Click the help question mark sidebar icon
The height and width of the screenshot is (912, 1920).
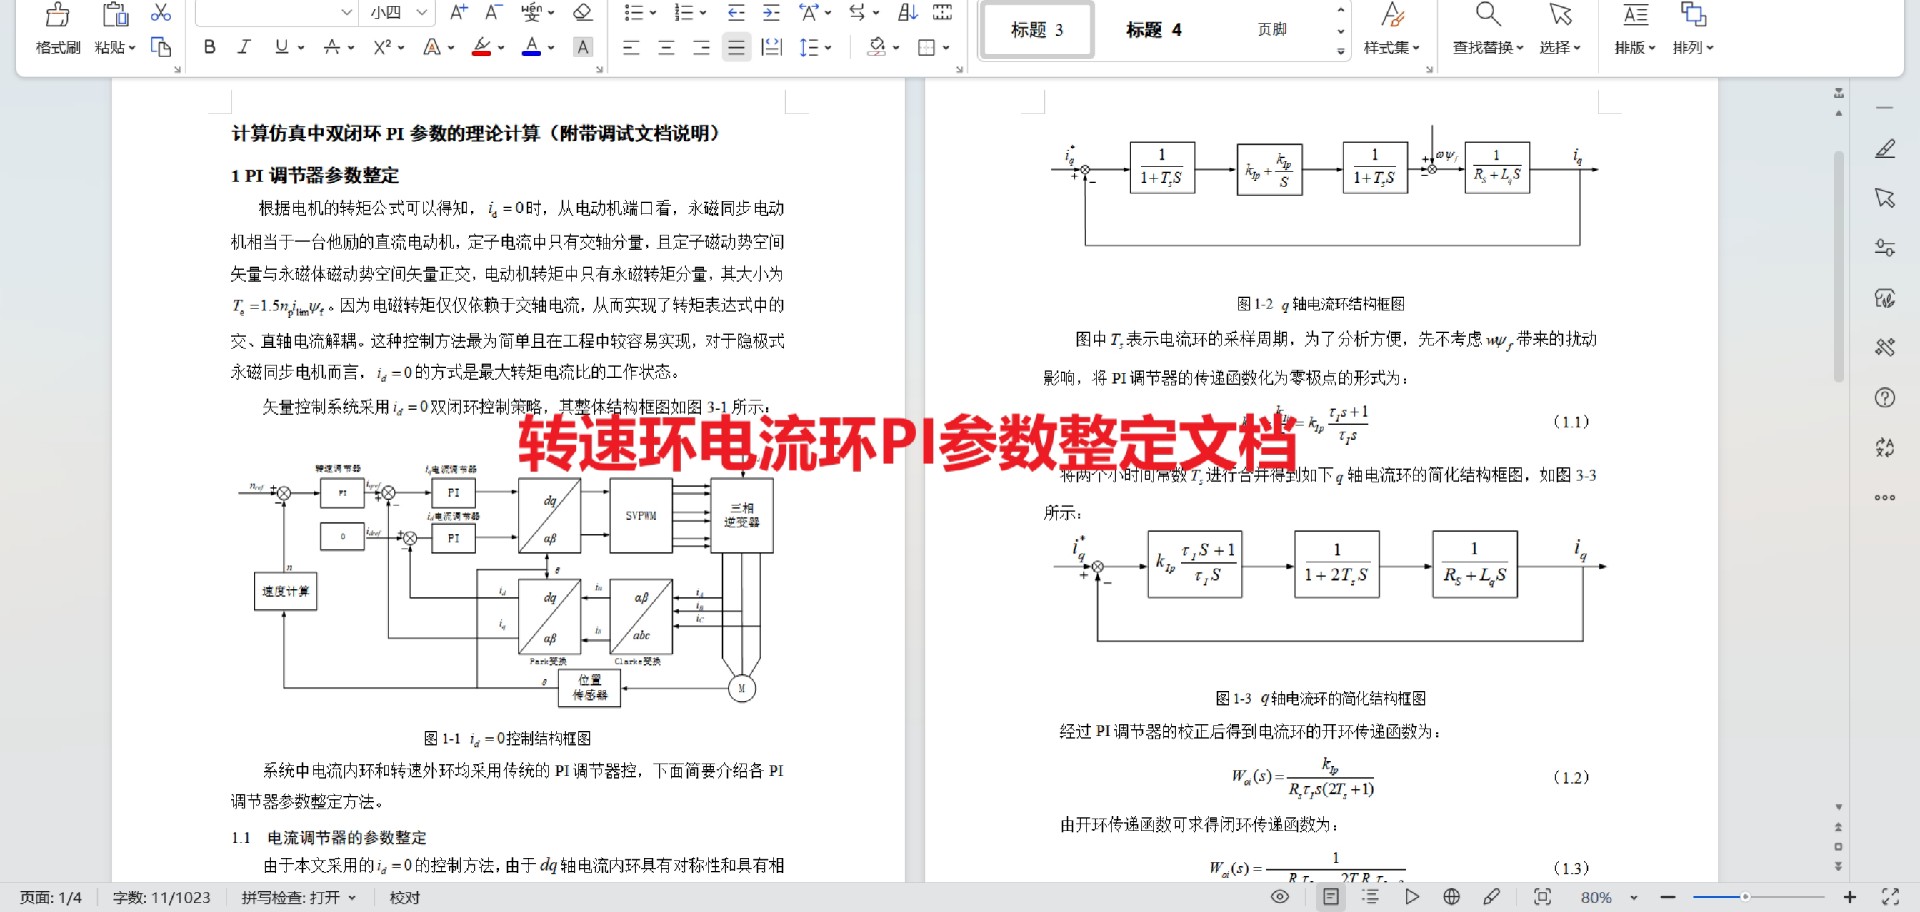click(1885, 398)
